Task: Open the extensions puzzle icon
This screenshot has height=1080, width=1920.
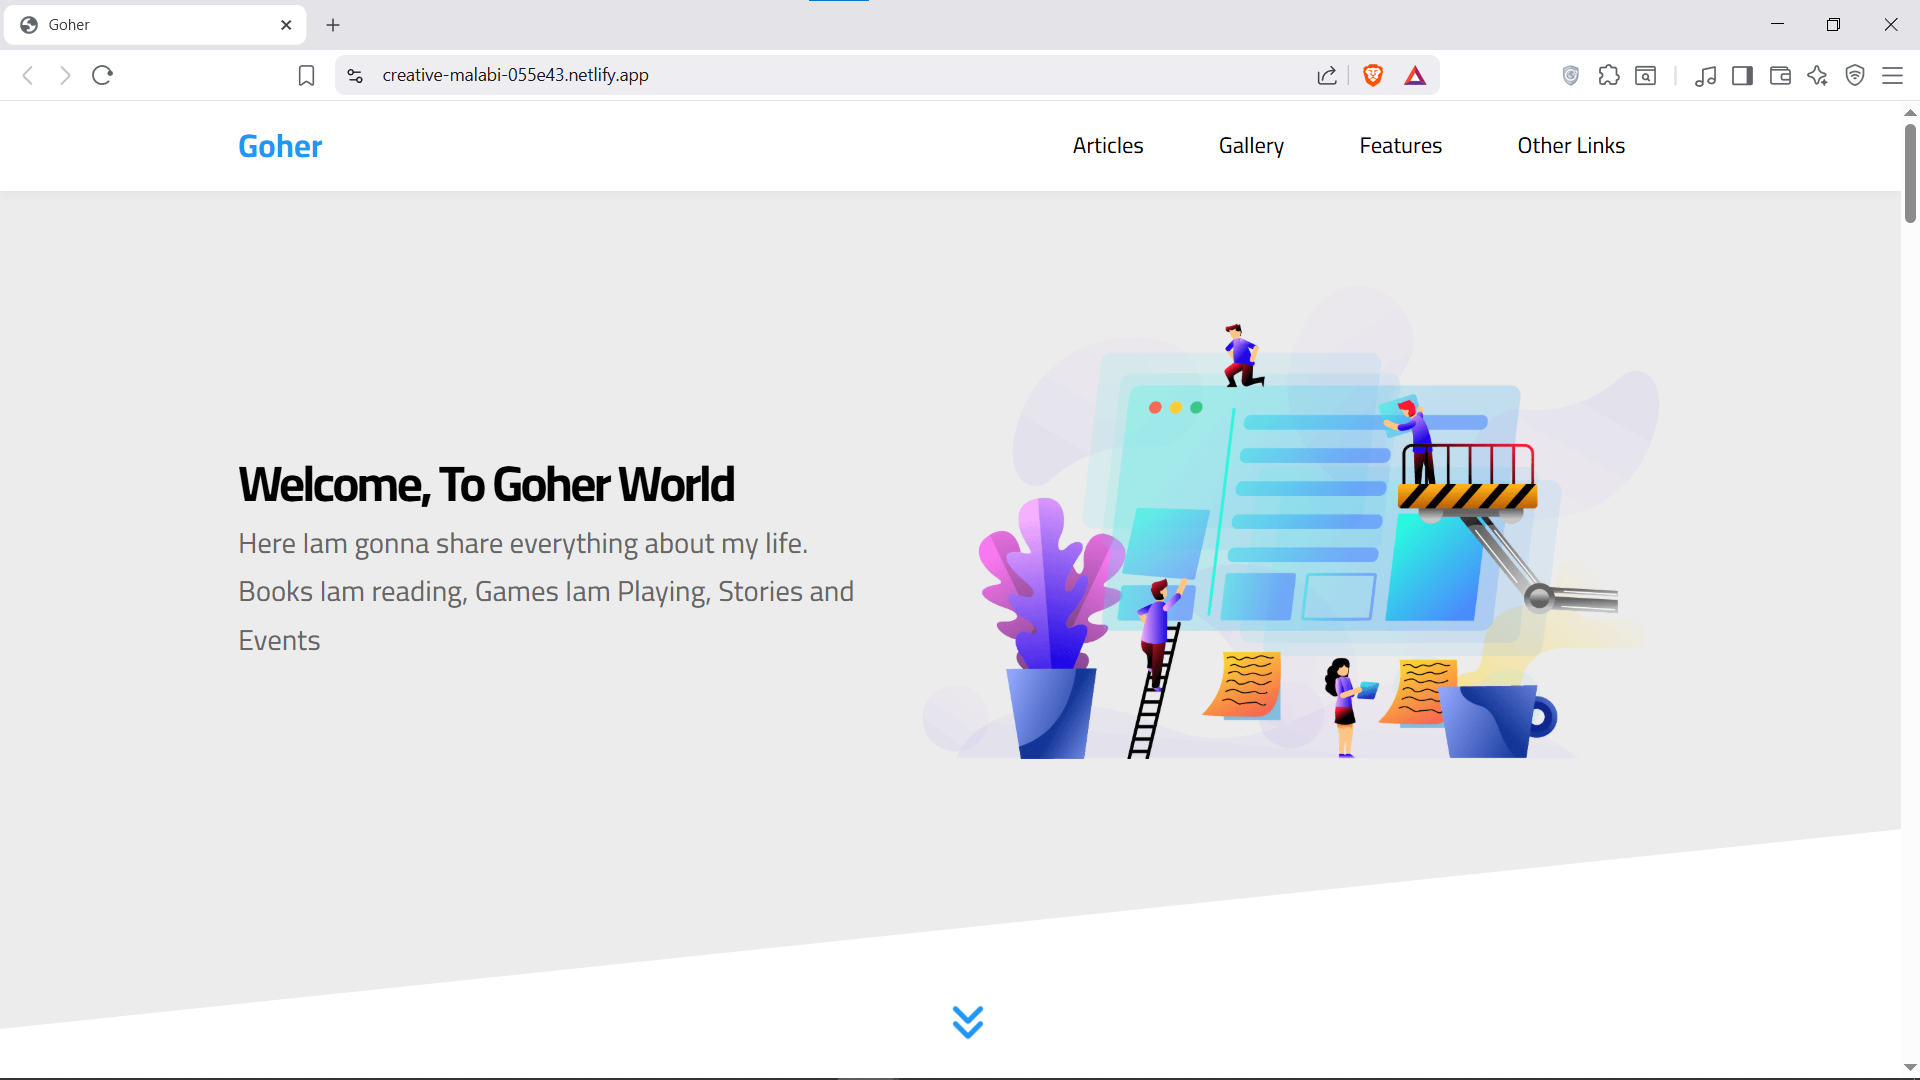Action: (x=1609, y=75)
